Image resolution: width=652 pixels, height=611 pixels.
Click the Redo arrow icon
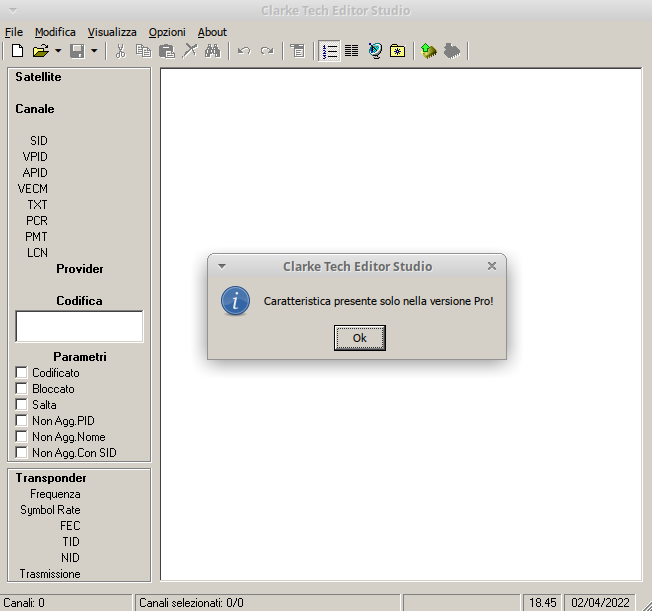coord(267,51)
